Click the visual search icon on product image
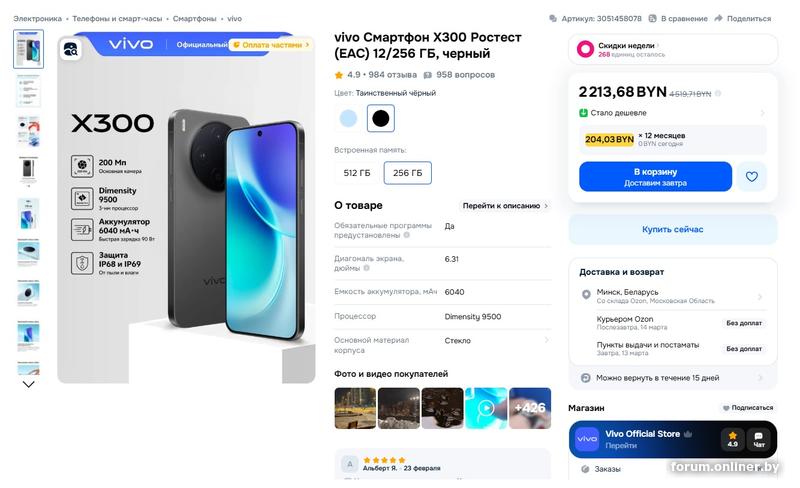Image resolution: width=800 pixels, height=488 pixels. click(x=71, y=48)
